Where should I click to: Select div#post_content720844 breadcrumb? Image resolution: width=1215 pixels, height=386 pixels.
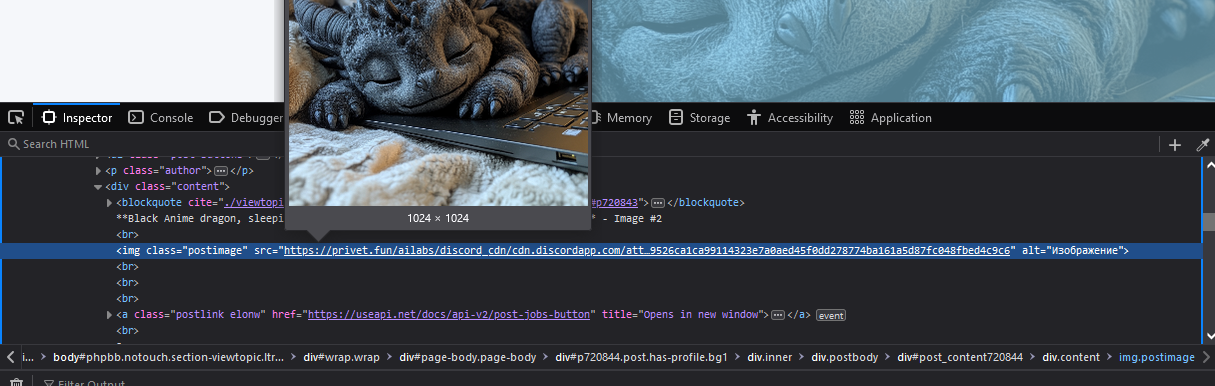(x=960, y=357)
